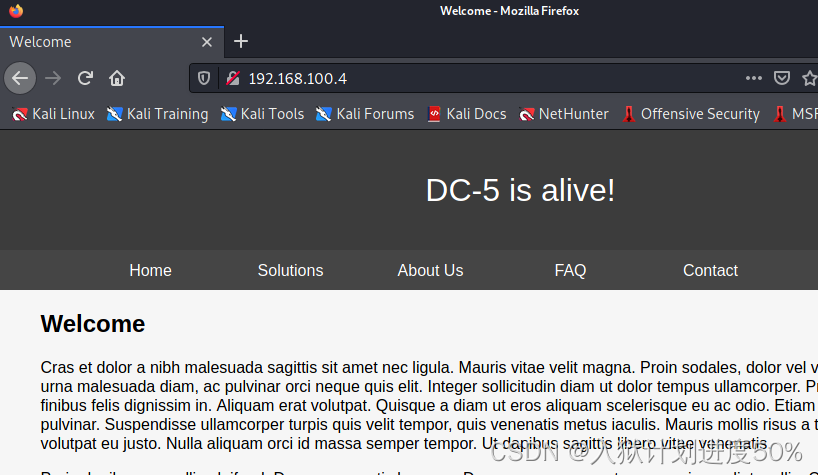Close the Welcome tab
The width and height of the screenshot is (818, 475).
coord(207,42)
